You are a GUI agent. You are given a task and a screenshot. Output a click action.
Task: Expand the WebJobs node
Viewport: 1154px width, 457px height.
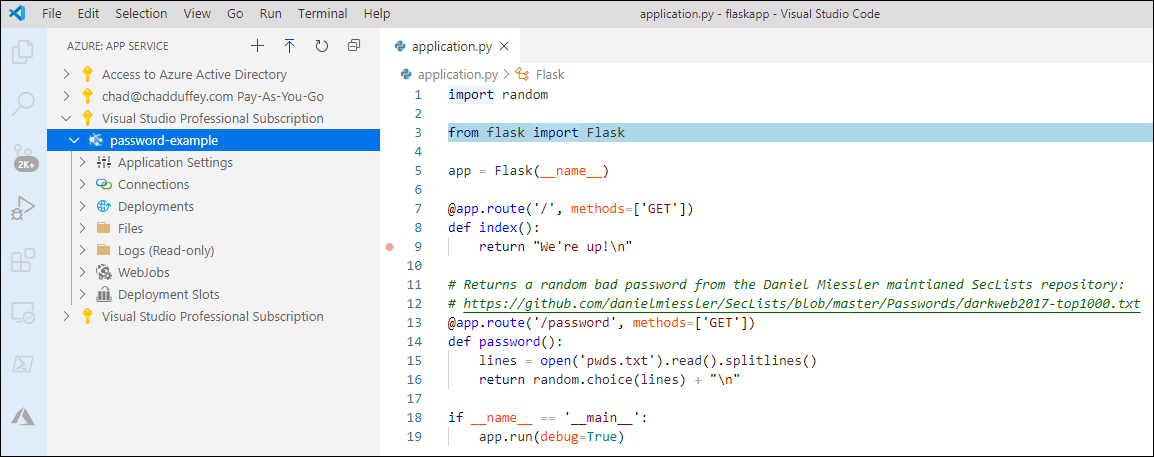(82, 272)
